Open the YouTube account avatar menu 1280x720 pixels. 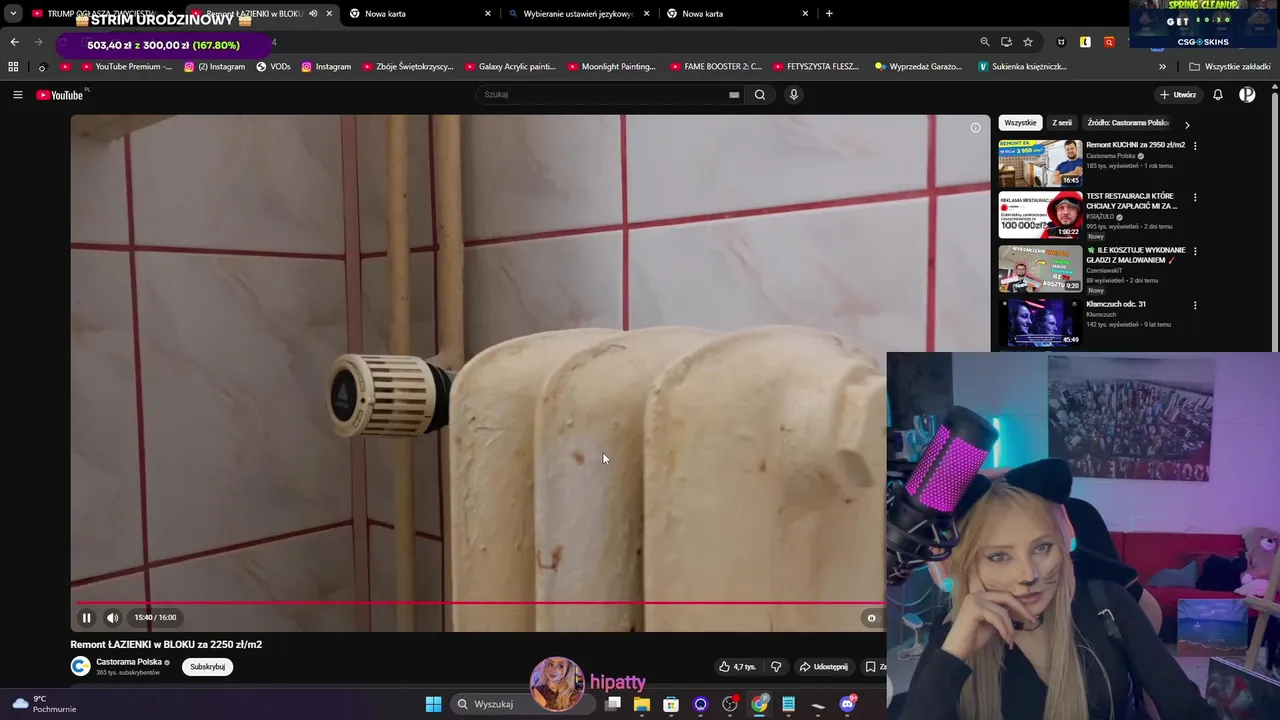(1247, 95)
